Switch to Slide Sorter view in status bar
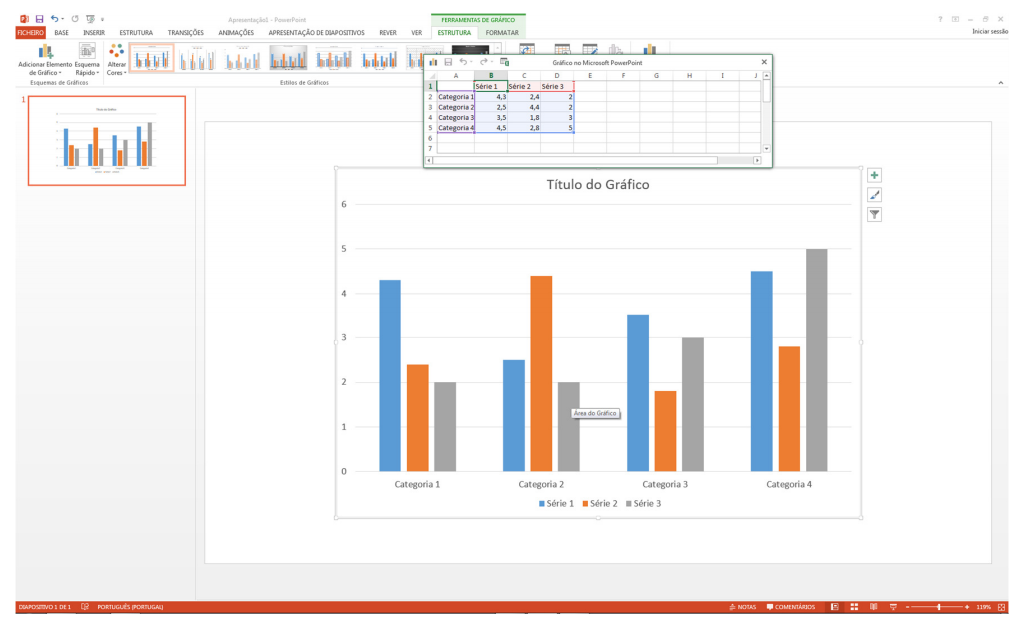Image resolution: width=1020 pixels, height=623 pixels. 854,607
